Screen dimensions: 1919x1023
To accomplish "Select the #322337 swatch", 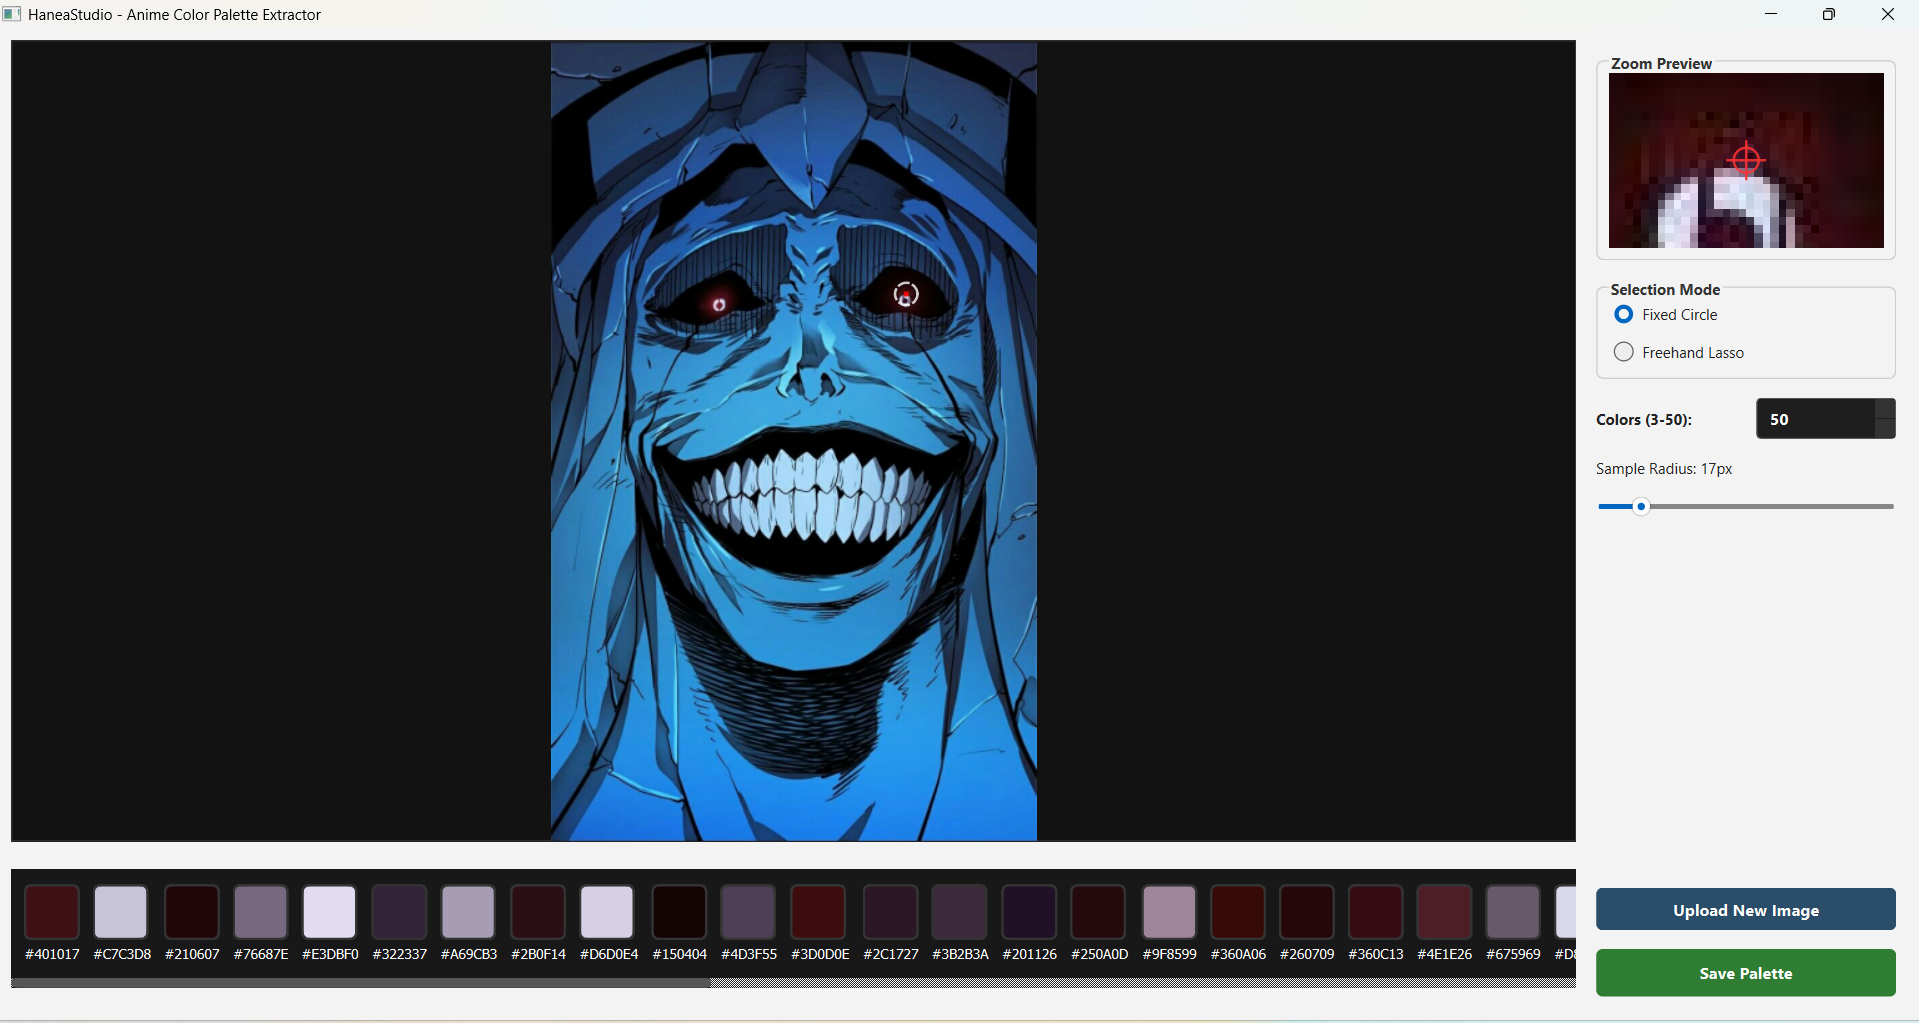I will pyautogui.click(x=399, y=911).
